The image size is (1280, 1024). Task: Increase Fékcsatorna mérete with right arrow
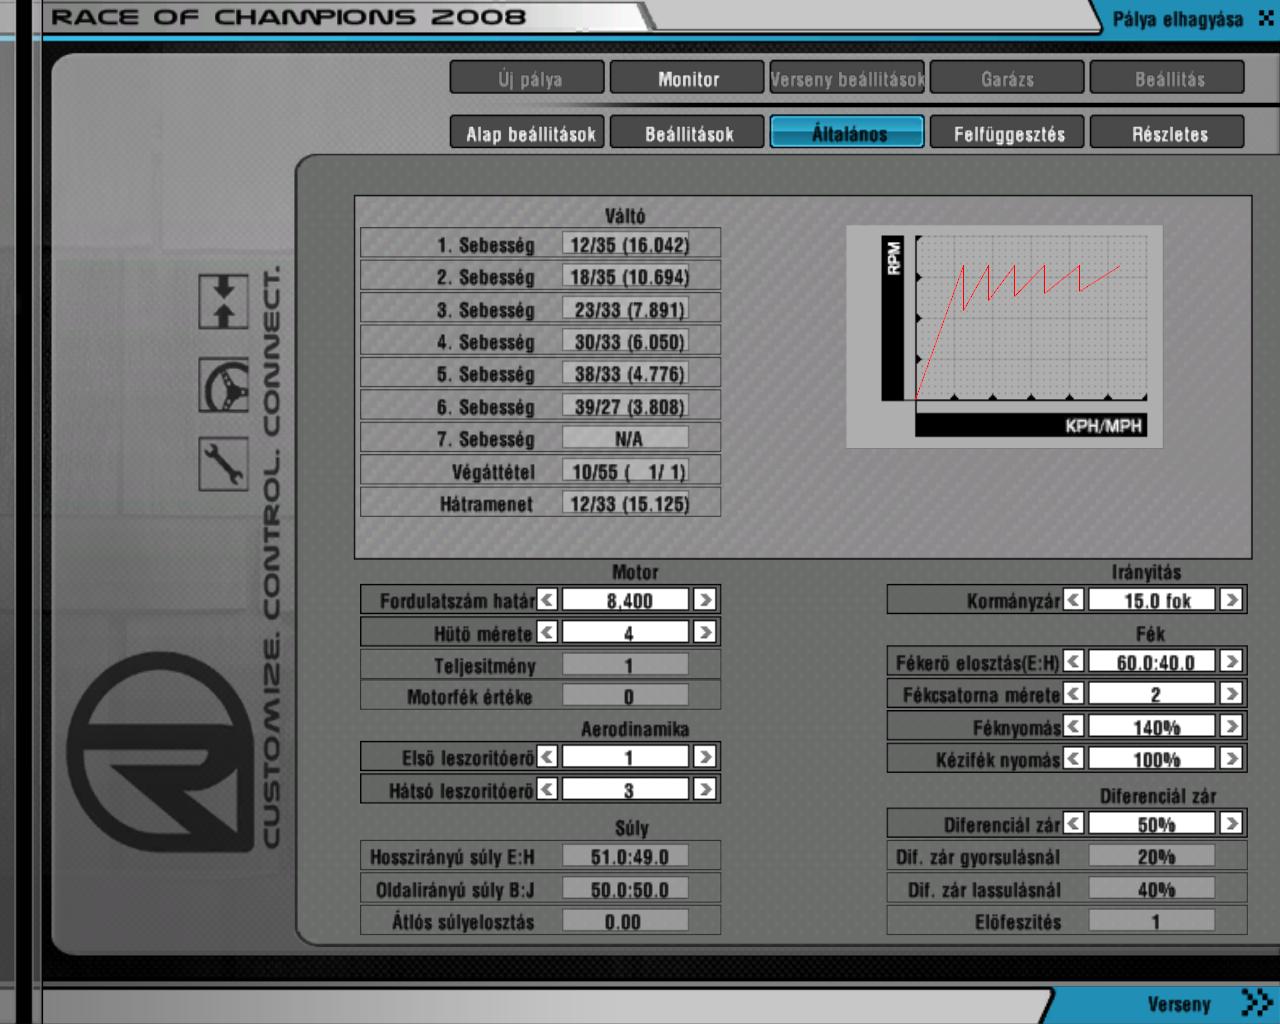(1232, 693)
